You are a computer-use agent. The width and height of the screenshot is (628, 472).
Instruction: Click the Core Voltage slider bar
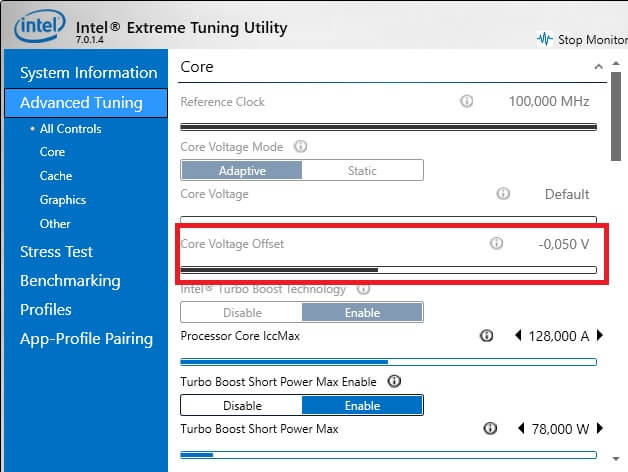tap(388, 219)
